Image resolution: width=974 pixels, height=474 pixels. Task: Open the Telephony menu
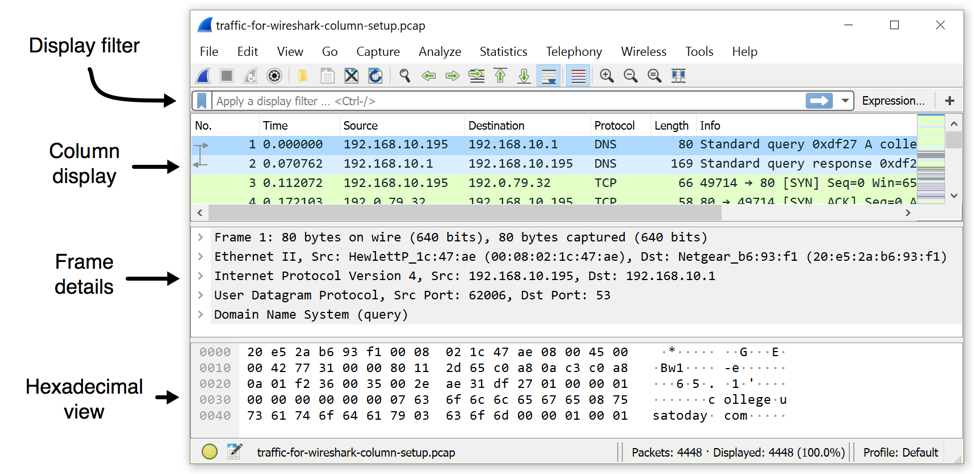point(574,52)
